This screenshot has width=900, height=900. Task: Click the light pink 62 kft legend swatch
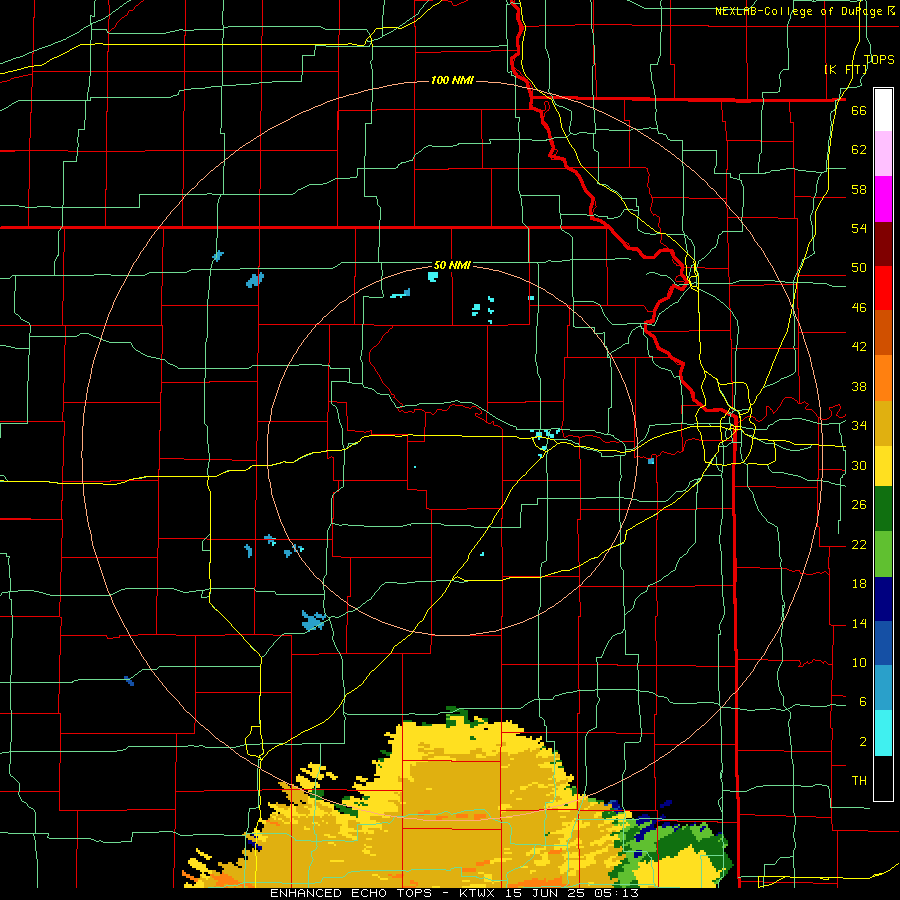(x=883, y=154)
